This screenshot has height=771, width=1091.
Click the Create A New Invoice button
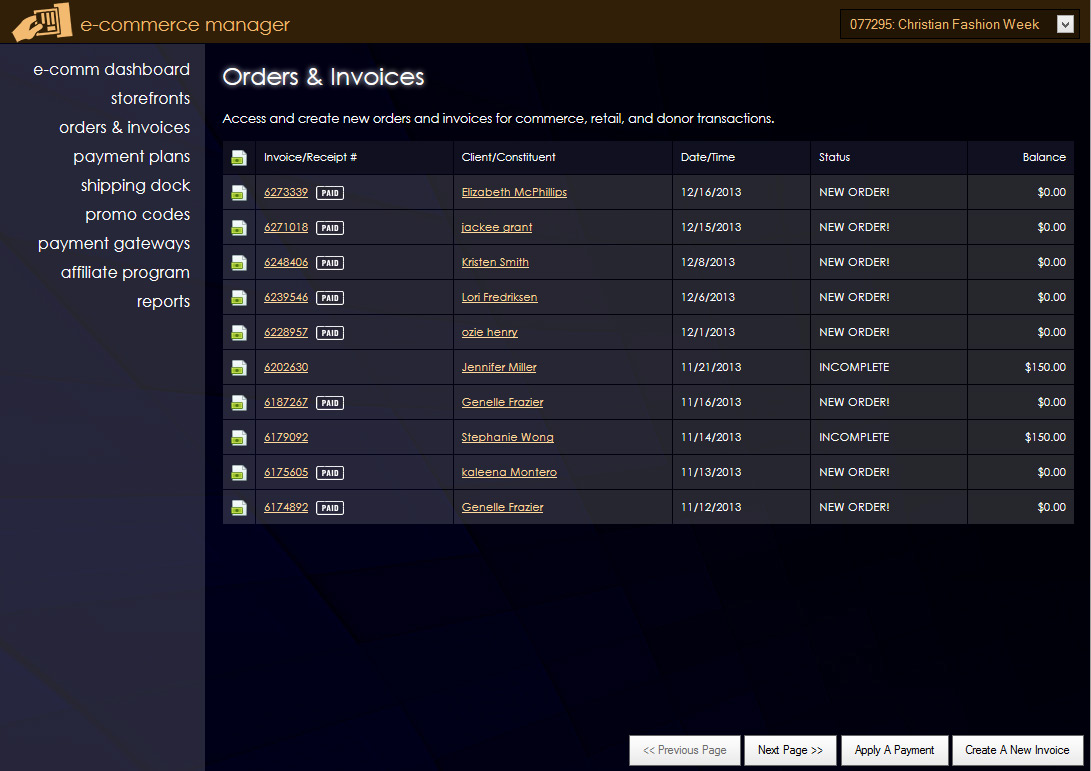(1017, 750)
